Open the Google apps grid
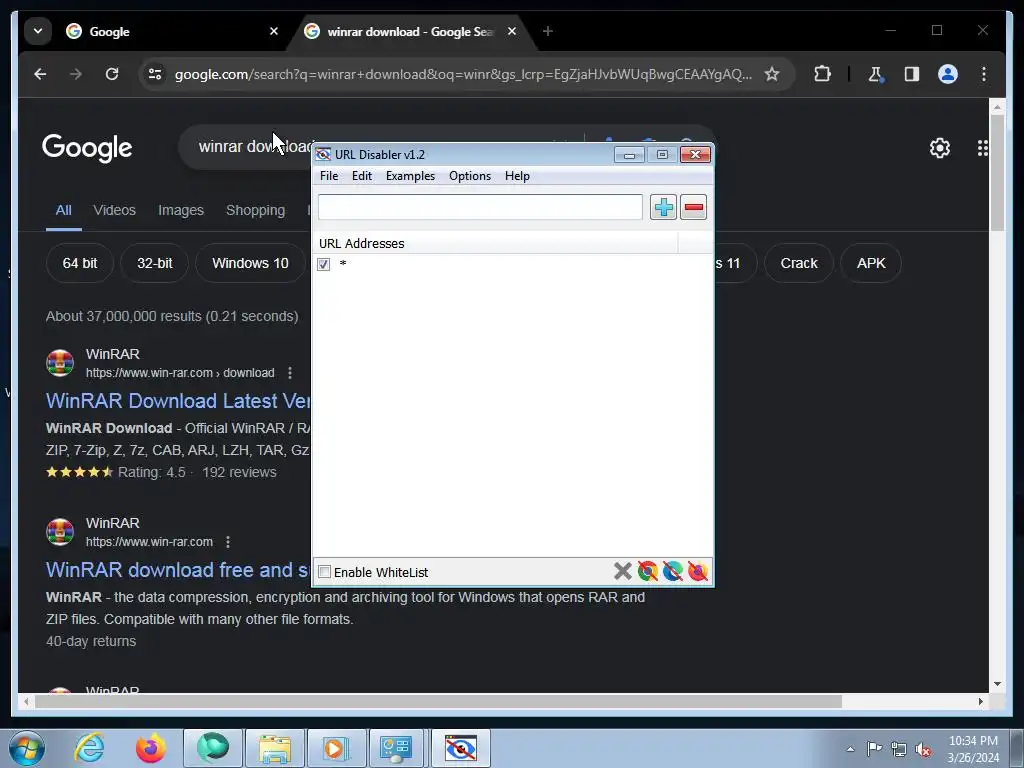The image size is (1024, 768). coord(982,148)
